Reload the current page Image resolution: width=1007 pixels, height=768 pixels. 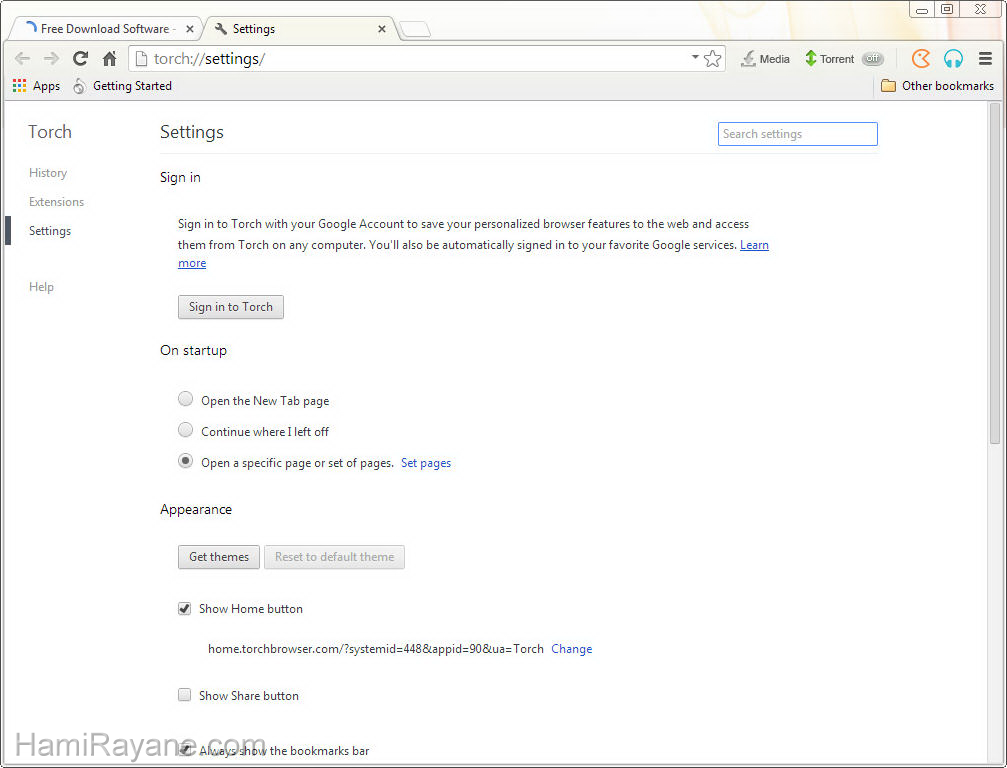pyautogui.click(x=80, y=58)
